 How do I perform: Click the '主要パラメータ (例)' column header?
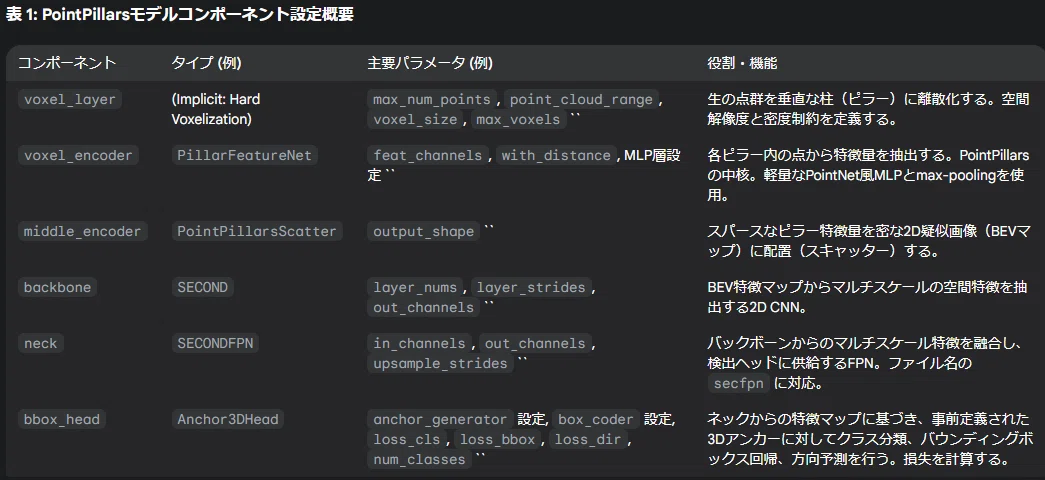[430, 63]
